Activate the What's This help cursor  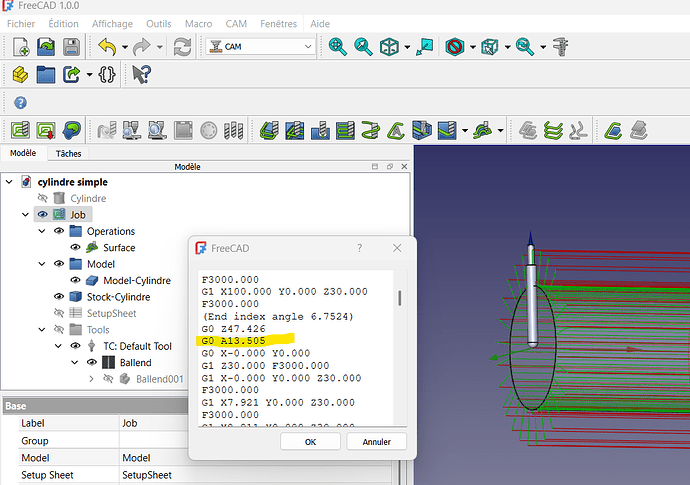[x=142, y=74]
